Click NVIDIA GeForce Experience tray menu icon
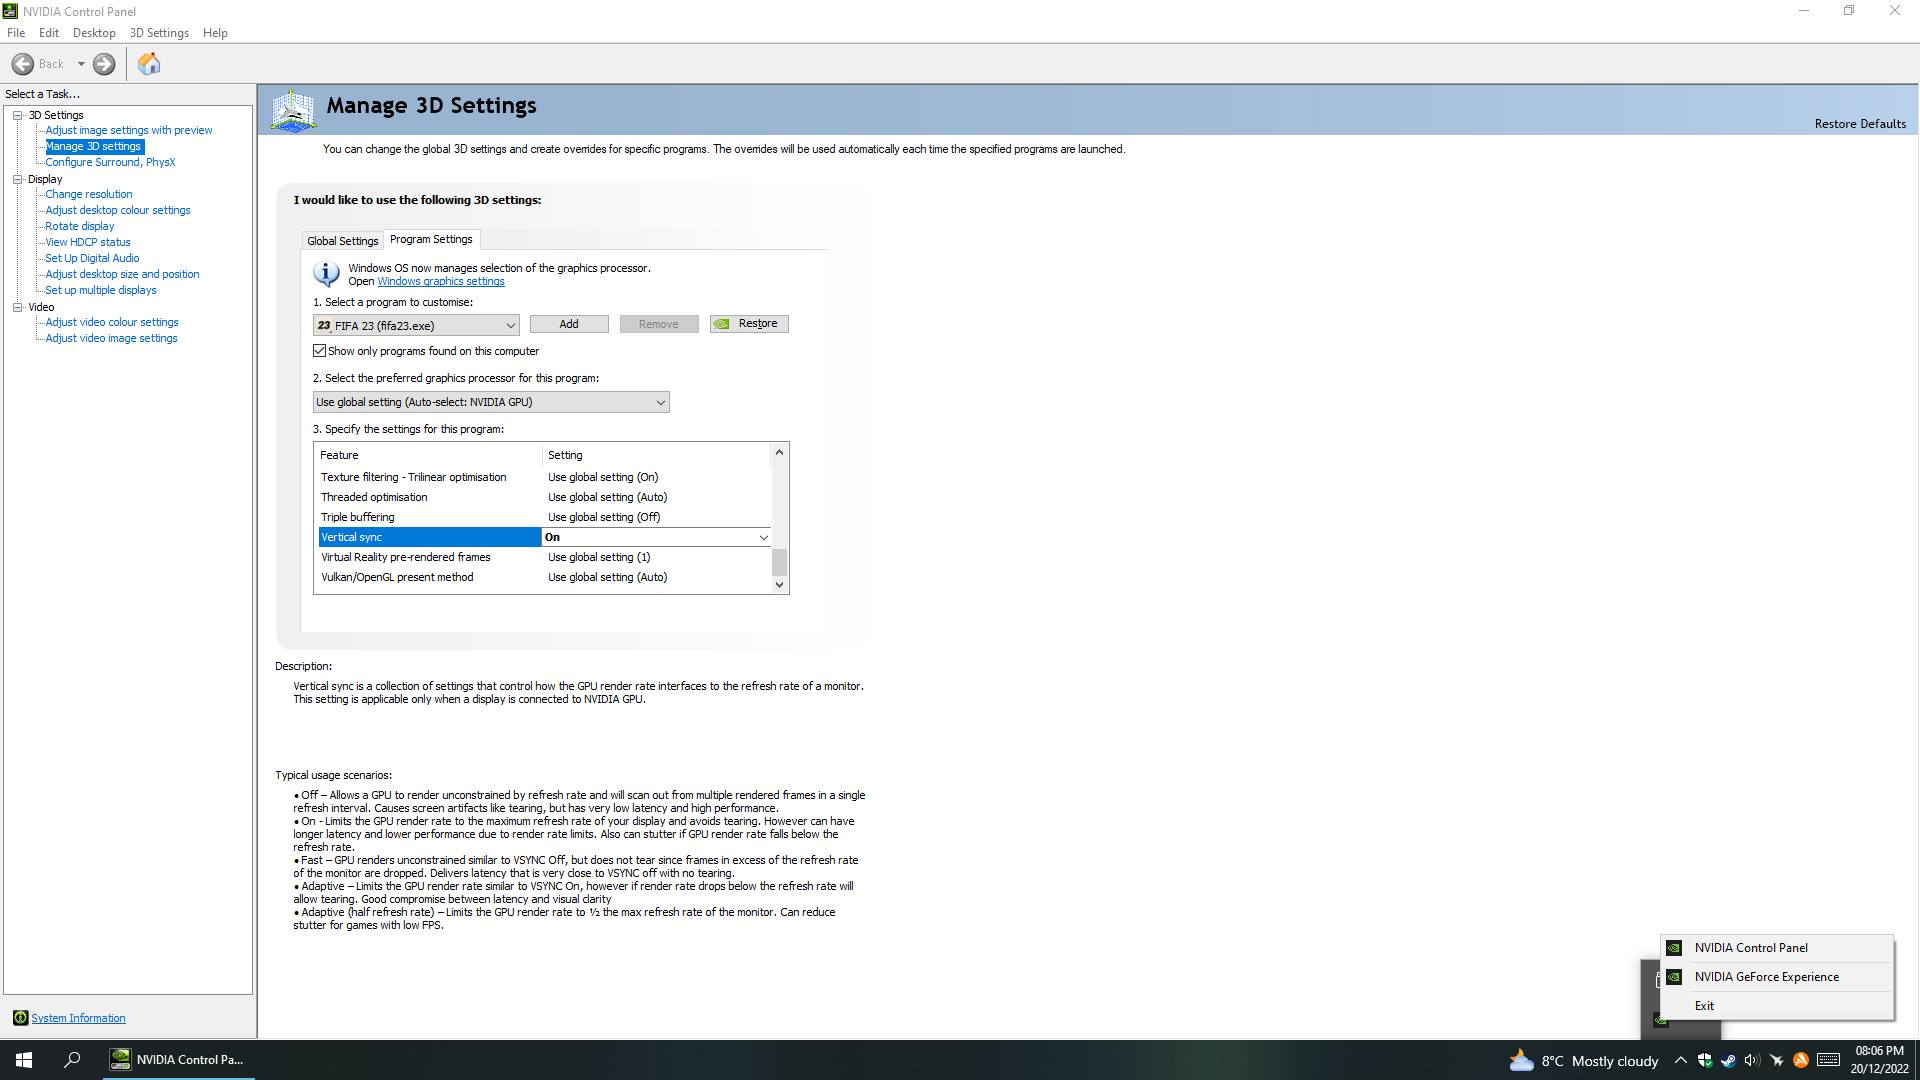Viewport: 1920px width, 1080px height. 1674,977
